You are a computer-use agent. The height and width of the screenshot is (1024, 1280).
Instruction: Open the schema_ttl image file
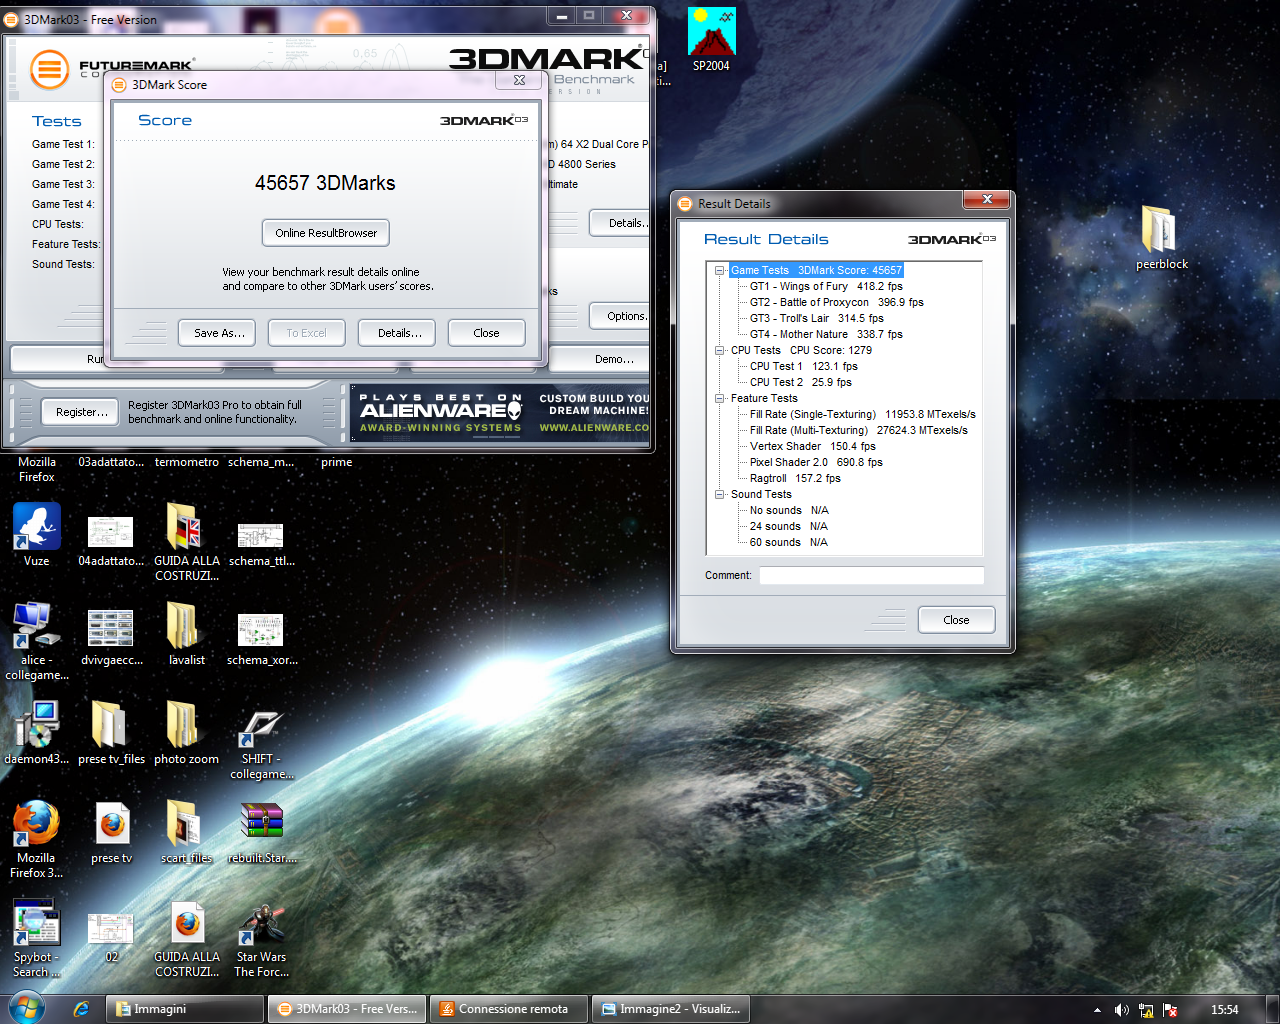point(261,543)
